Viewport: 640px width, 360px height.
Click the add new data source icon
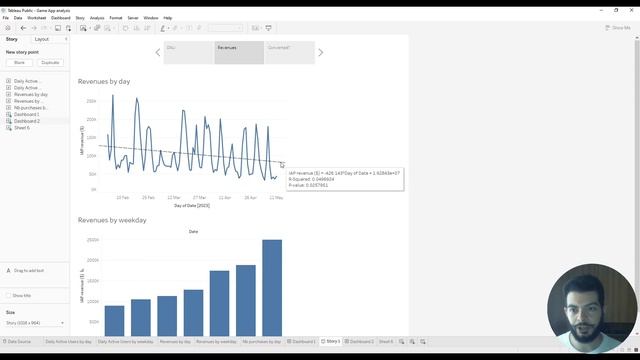pos(68,28)
